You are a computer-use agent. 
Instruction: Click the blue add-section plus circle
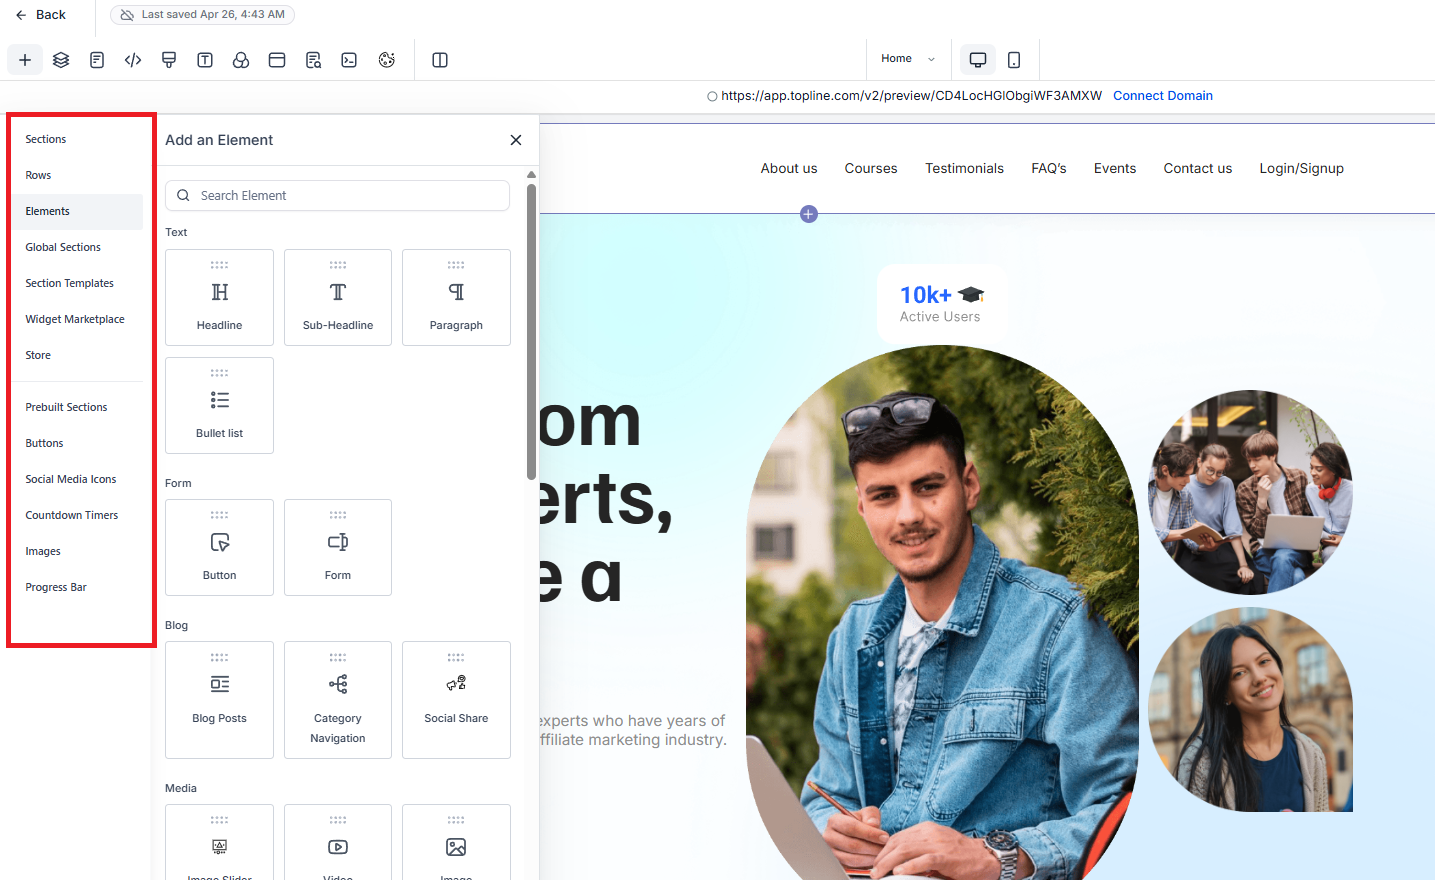[x=809, y=214]
